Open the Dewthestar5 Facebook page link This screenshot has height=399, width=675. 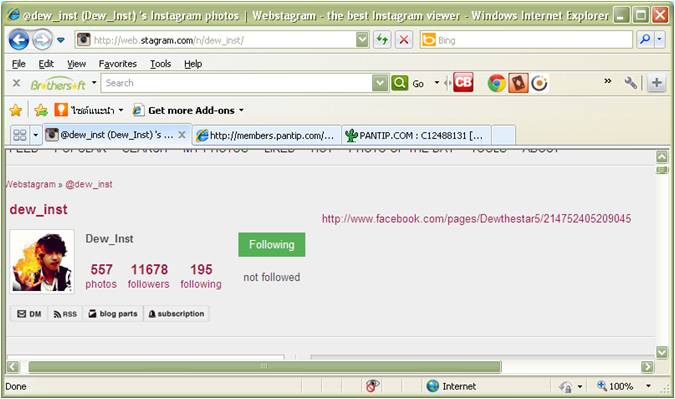click(x=476, y=219)
